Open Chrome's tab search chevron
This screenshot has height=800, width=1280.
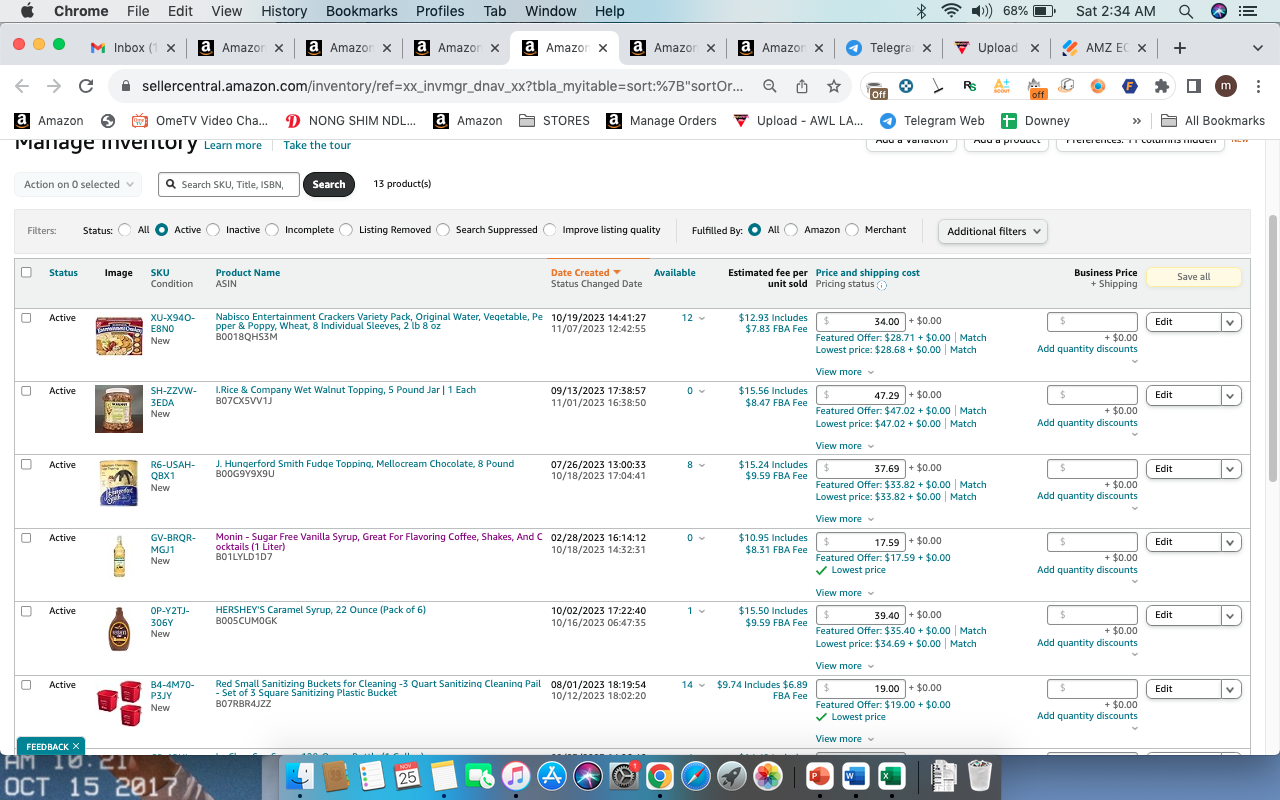pos(1257,48)
